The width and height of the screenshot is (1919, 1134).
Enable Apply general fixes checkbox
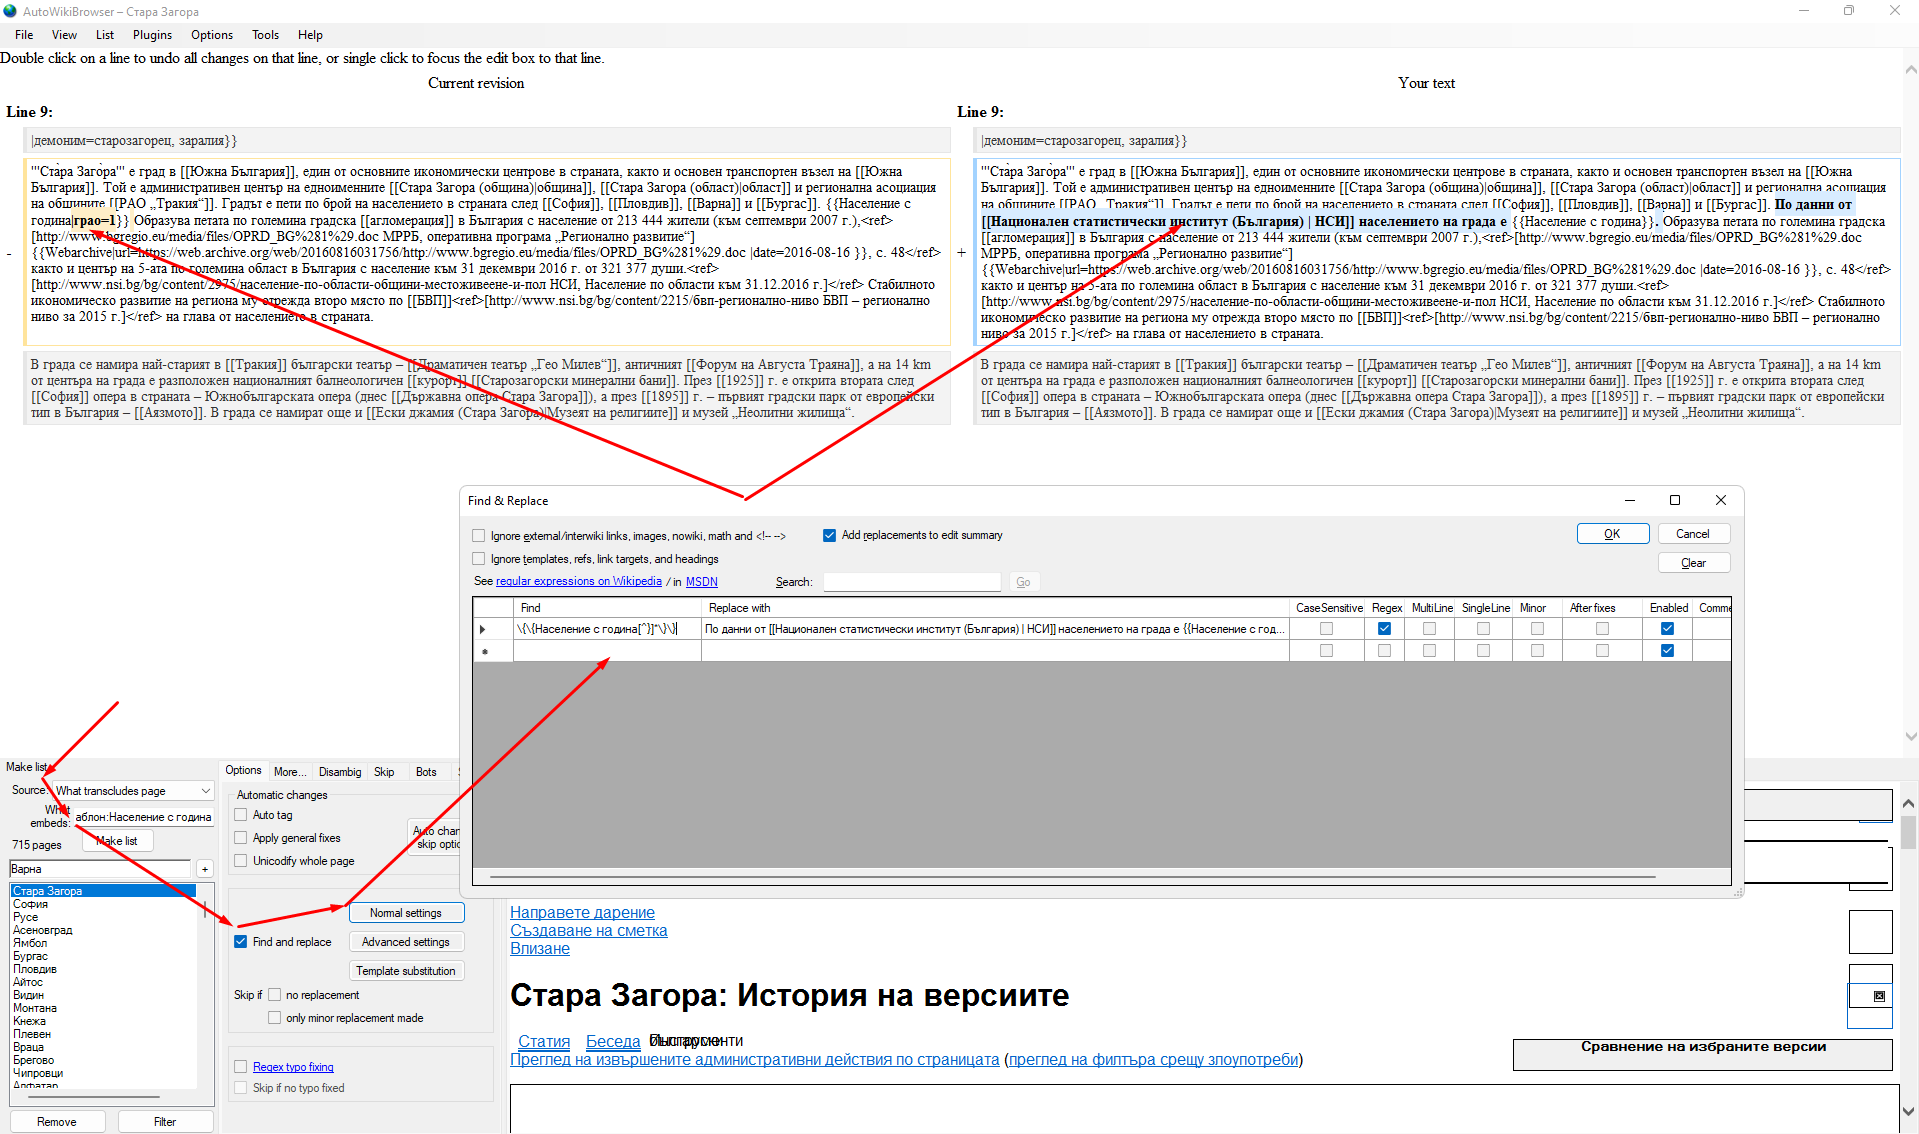(241, 838)
